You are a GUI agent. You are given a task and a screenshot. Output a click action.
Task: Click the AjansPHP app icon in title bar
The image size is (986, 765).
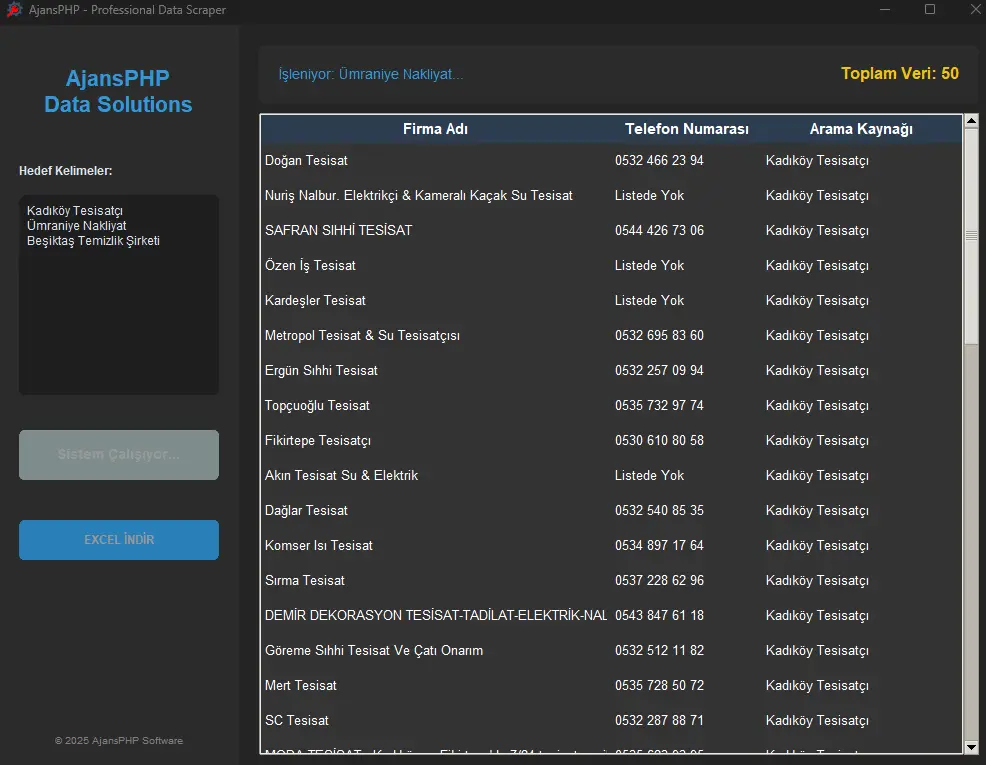click(14, 10)
